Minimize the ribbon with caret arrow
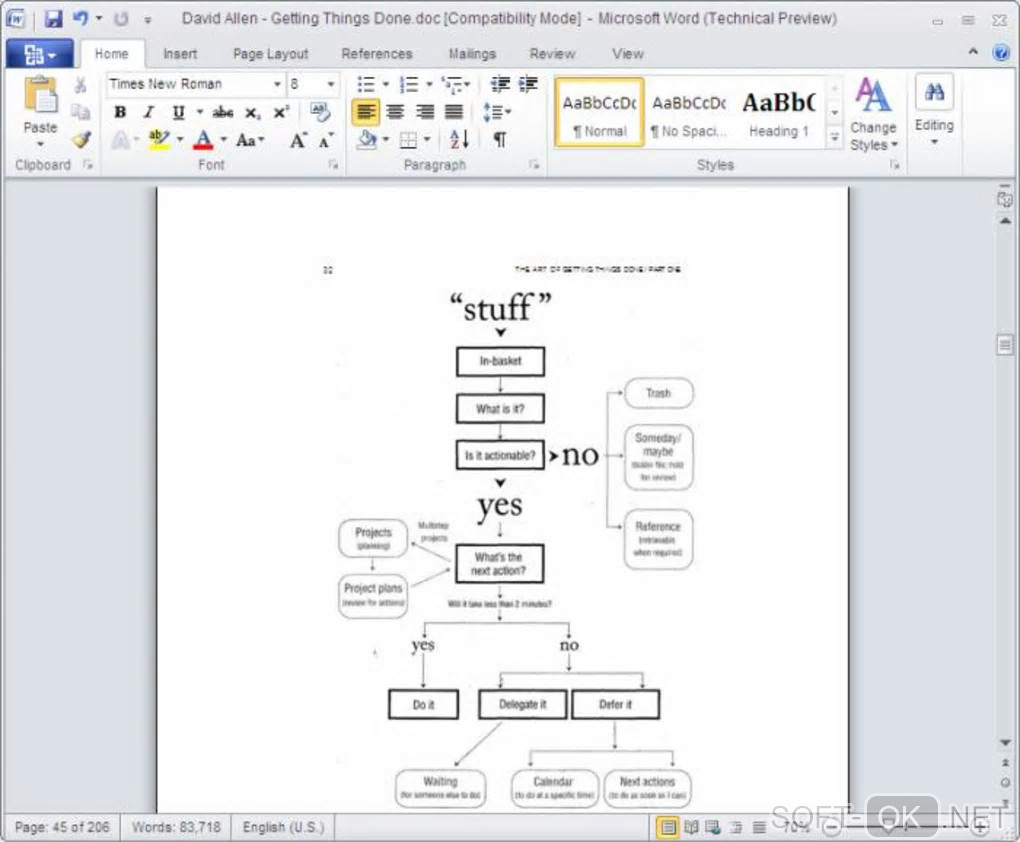Screen dimensions: 1020x842 point(973,51)
